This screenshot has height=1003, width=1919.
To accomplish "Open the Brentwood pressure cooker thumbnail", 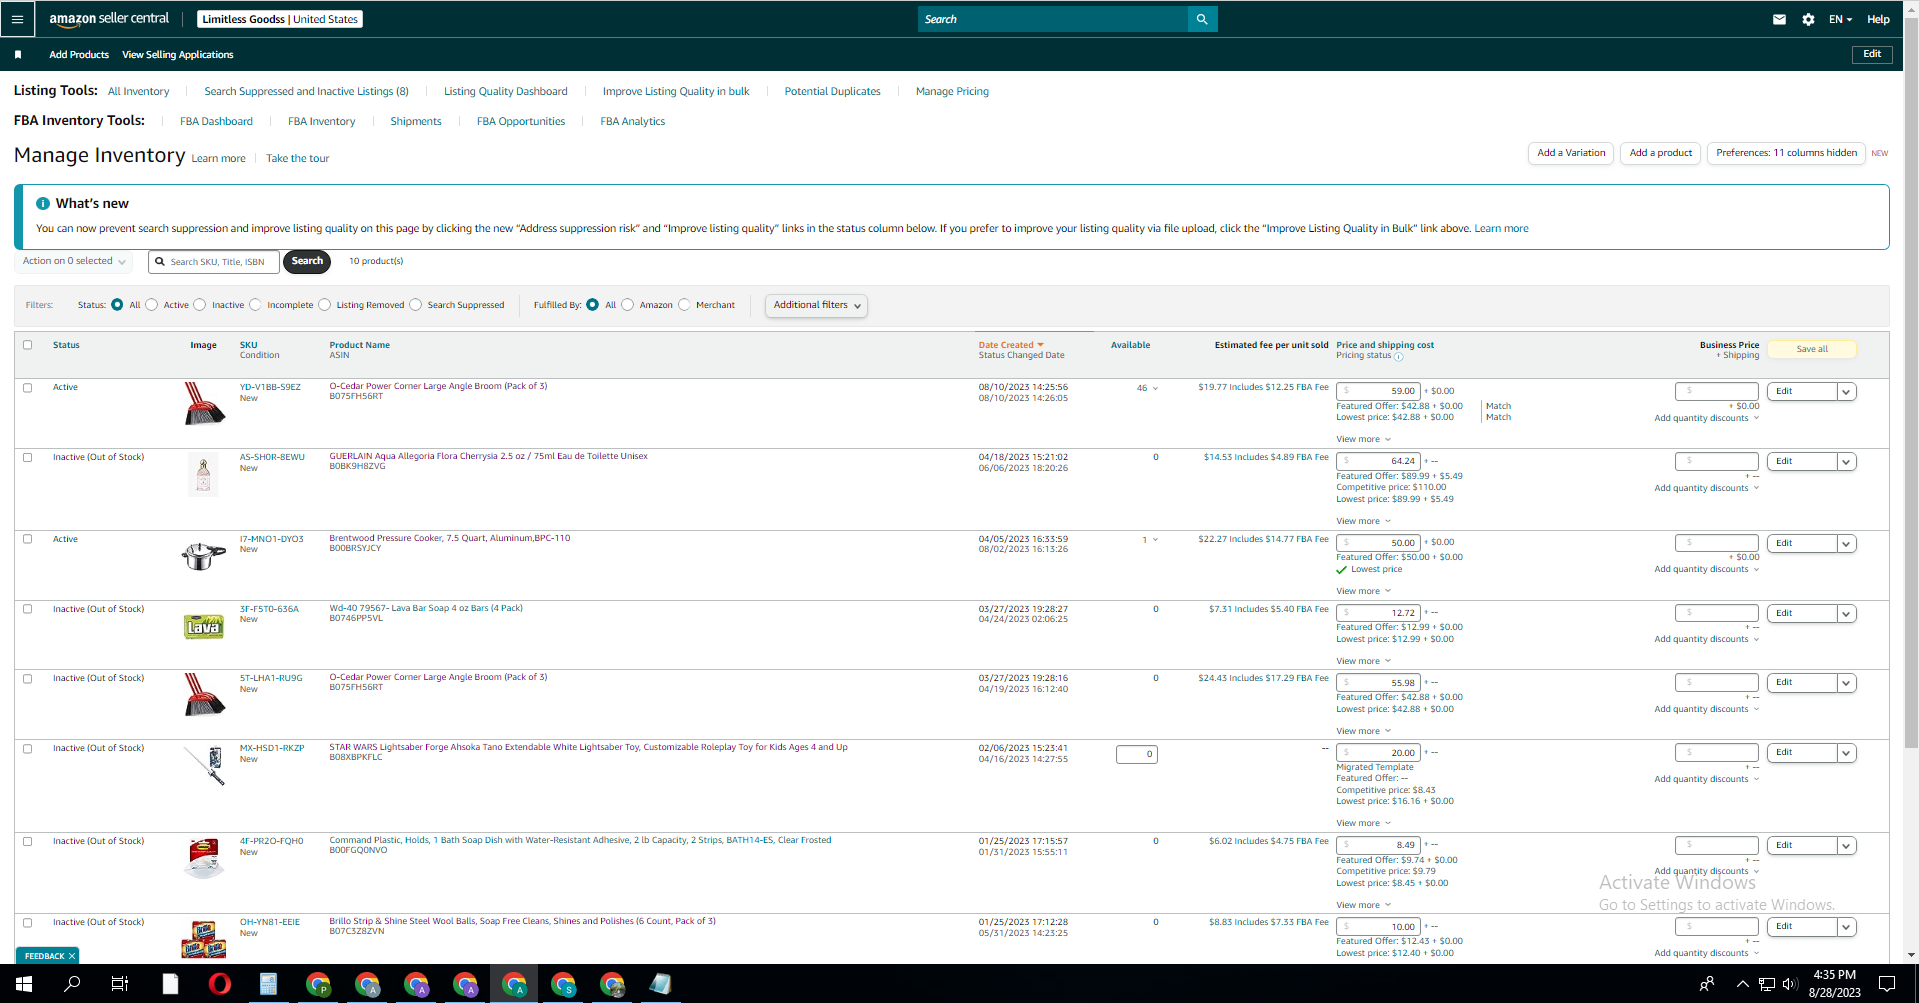I will pyautogui.click(x=203, y=555).
